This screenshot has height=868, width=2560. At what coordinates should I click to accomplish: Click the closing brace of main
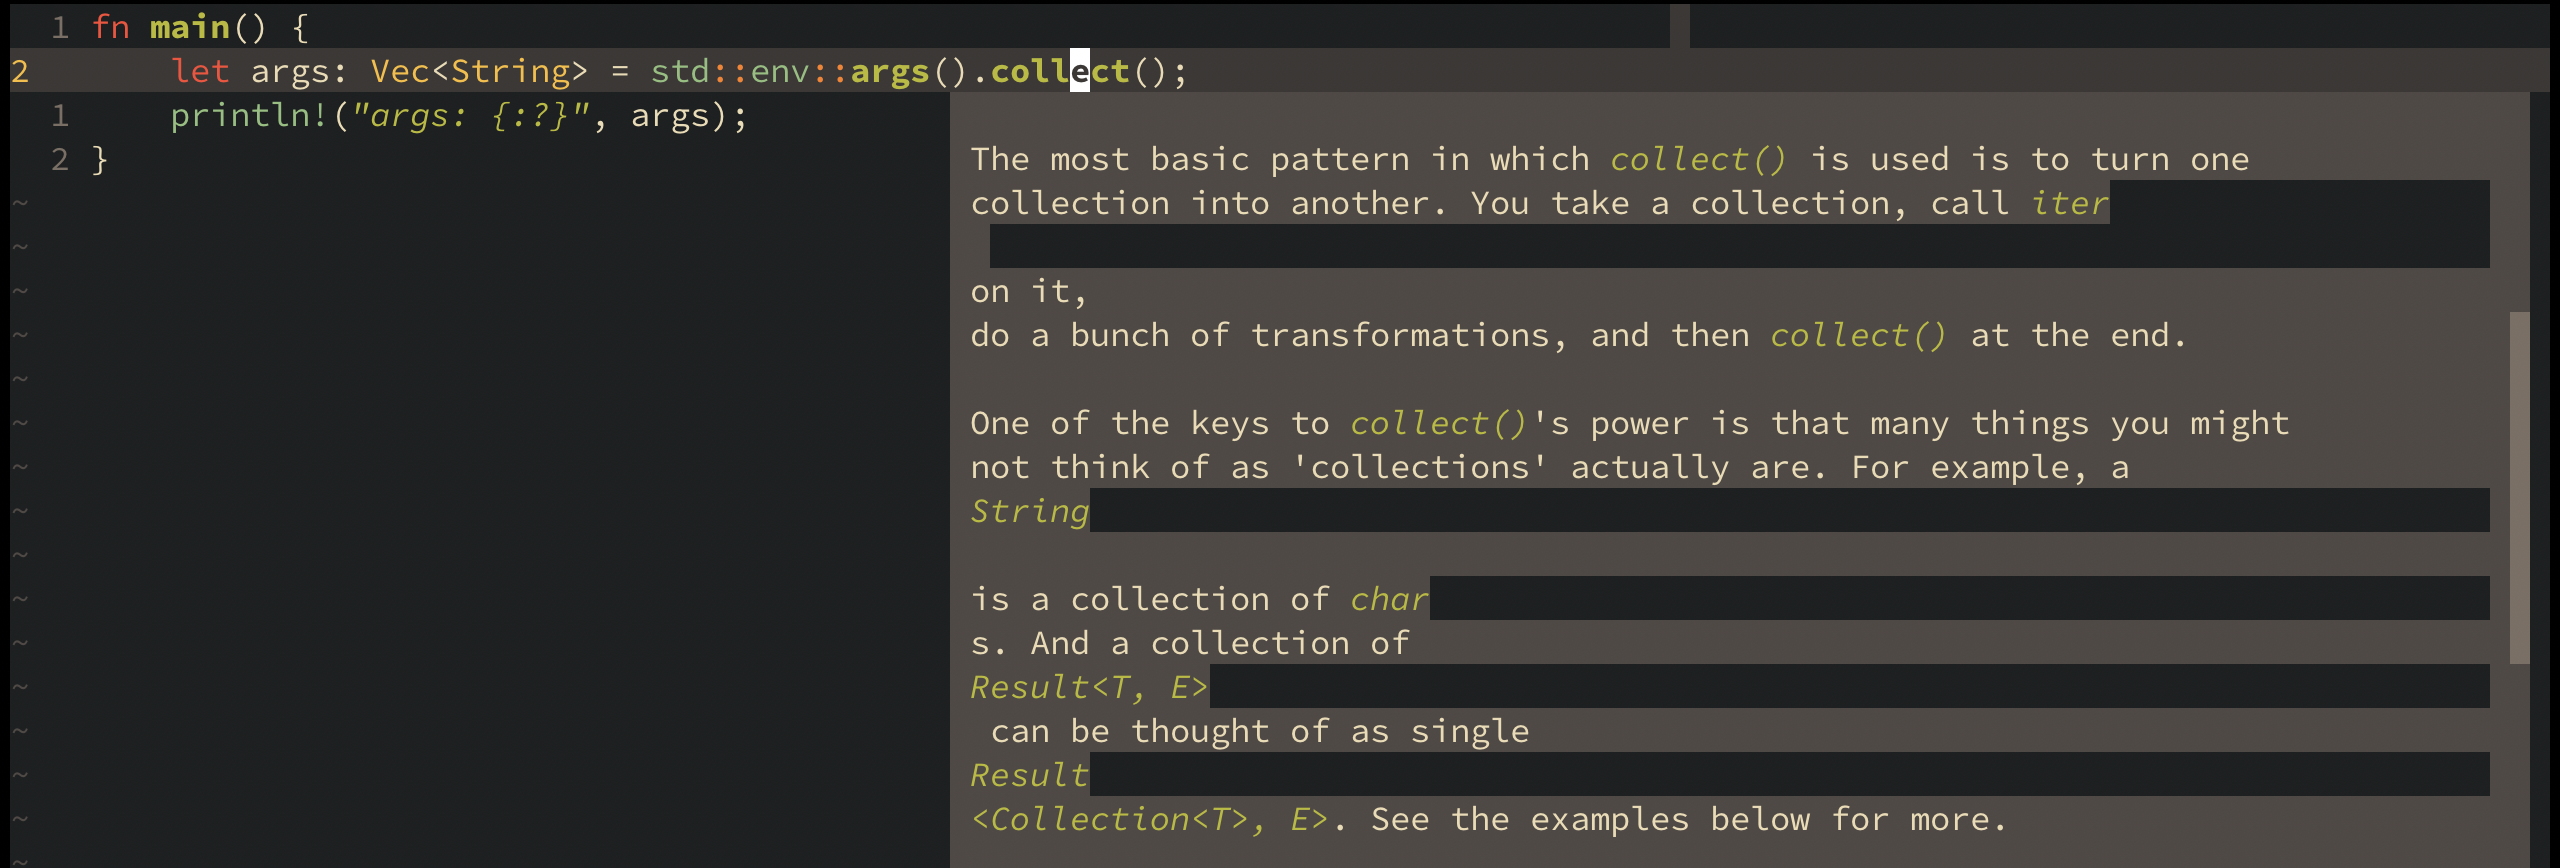point(100,159)
